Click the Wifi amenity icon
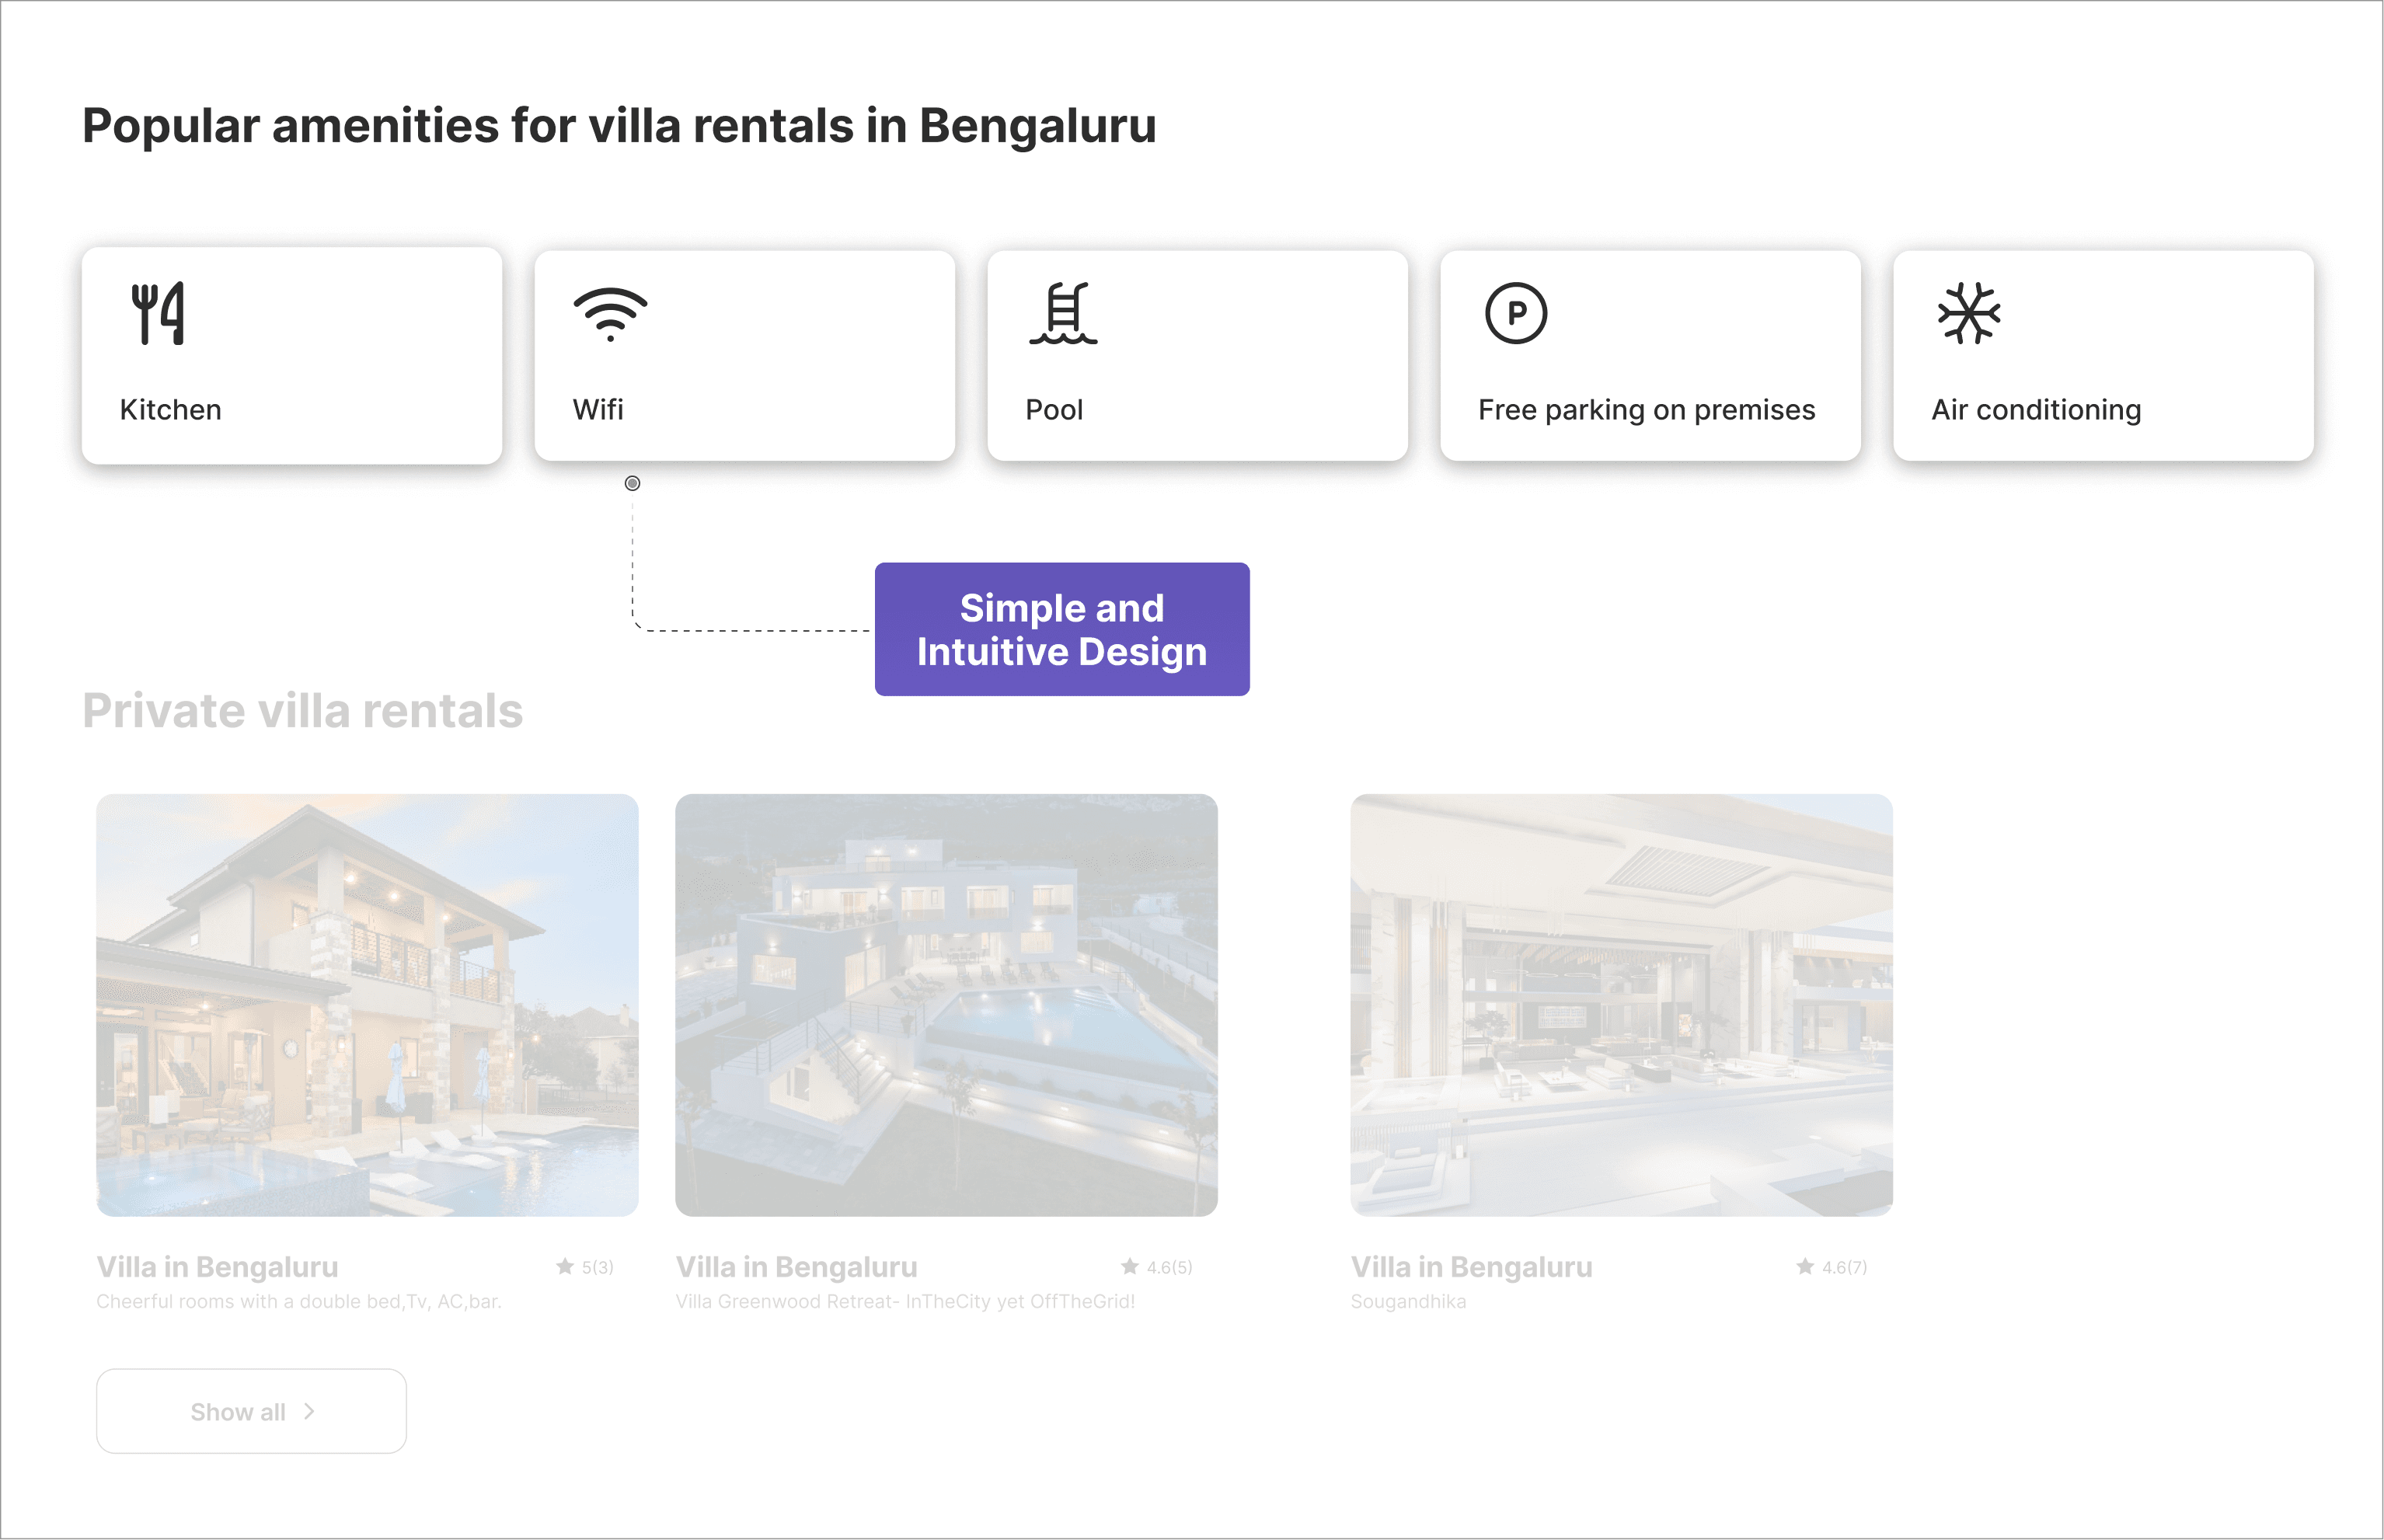This screenshot has width=2384, height=1540. (609, 315)
